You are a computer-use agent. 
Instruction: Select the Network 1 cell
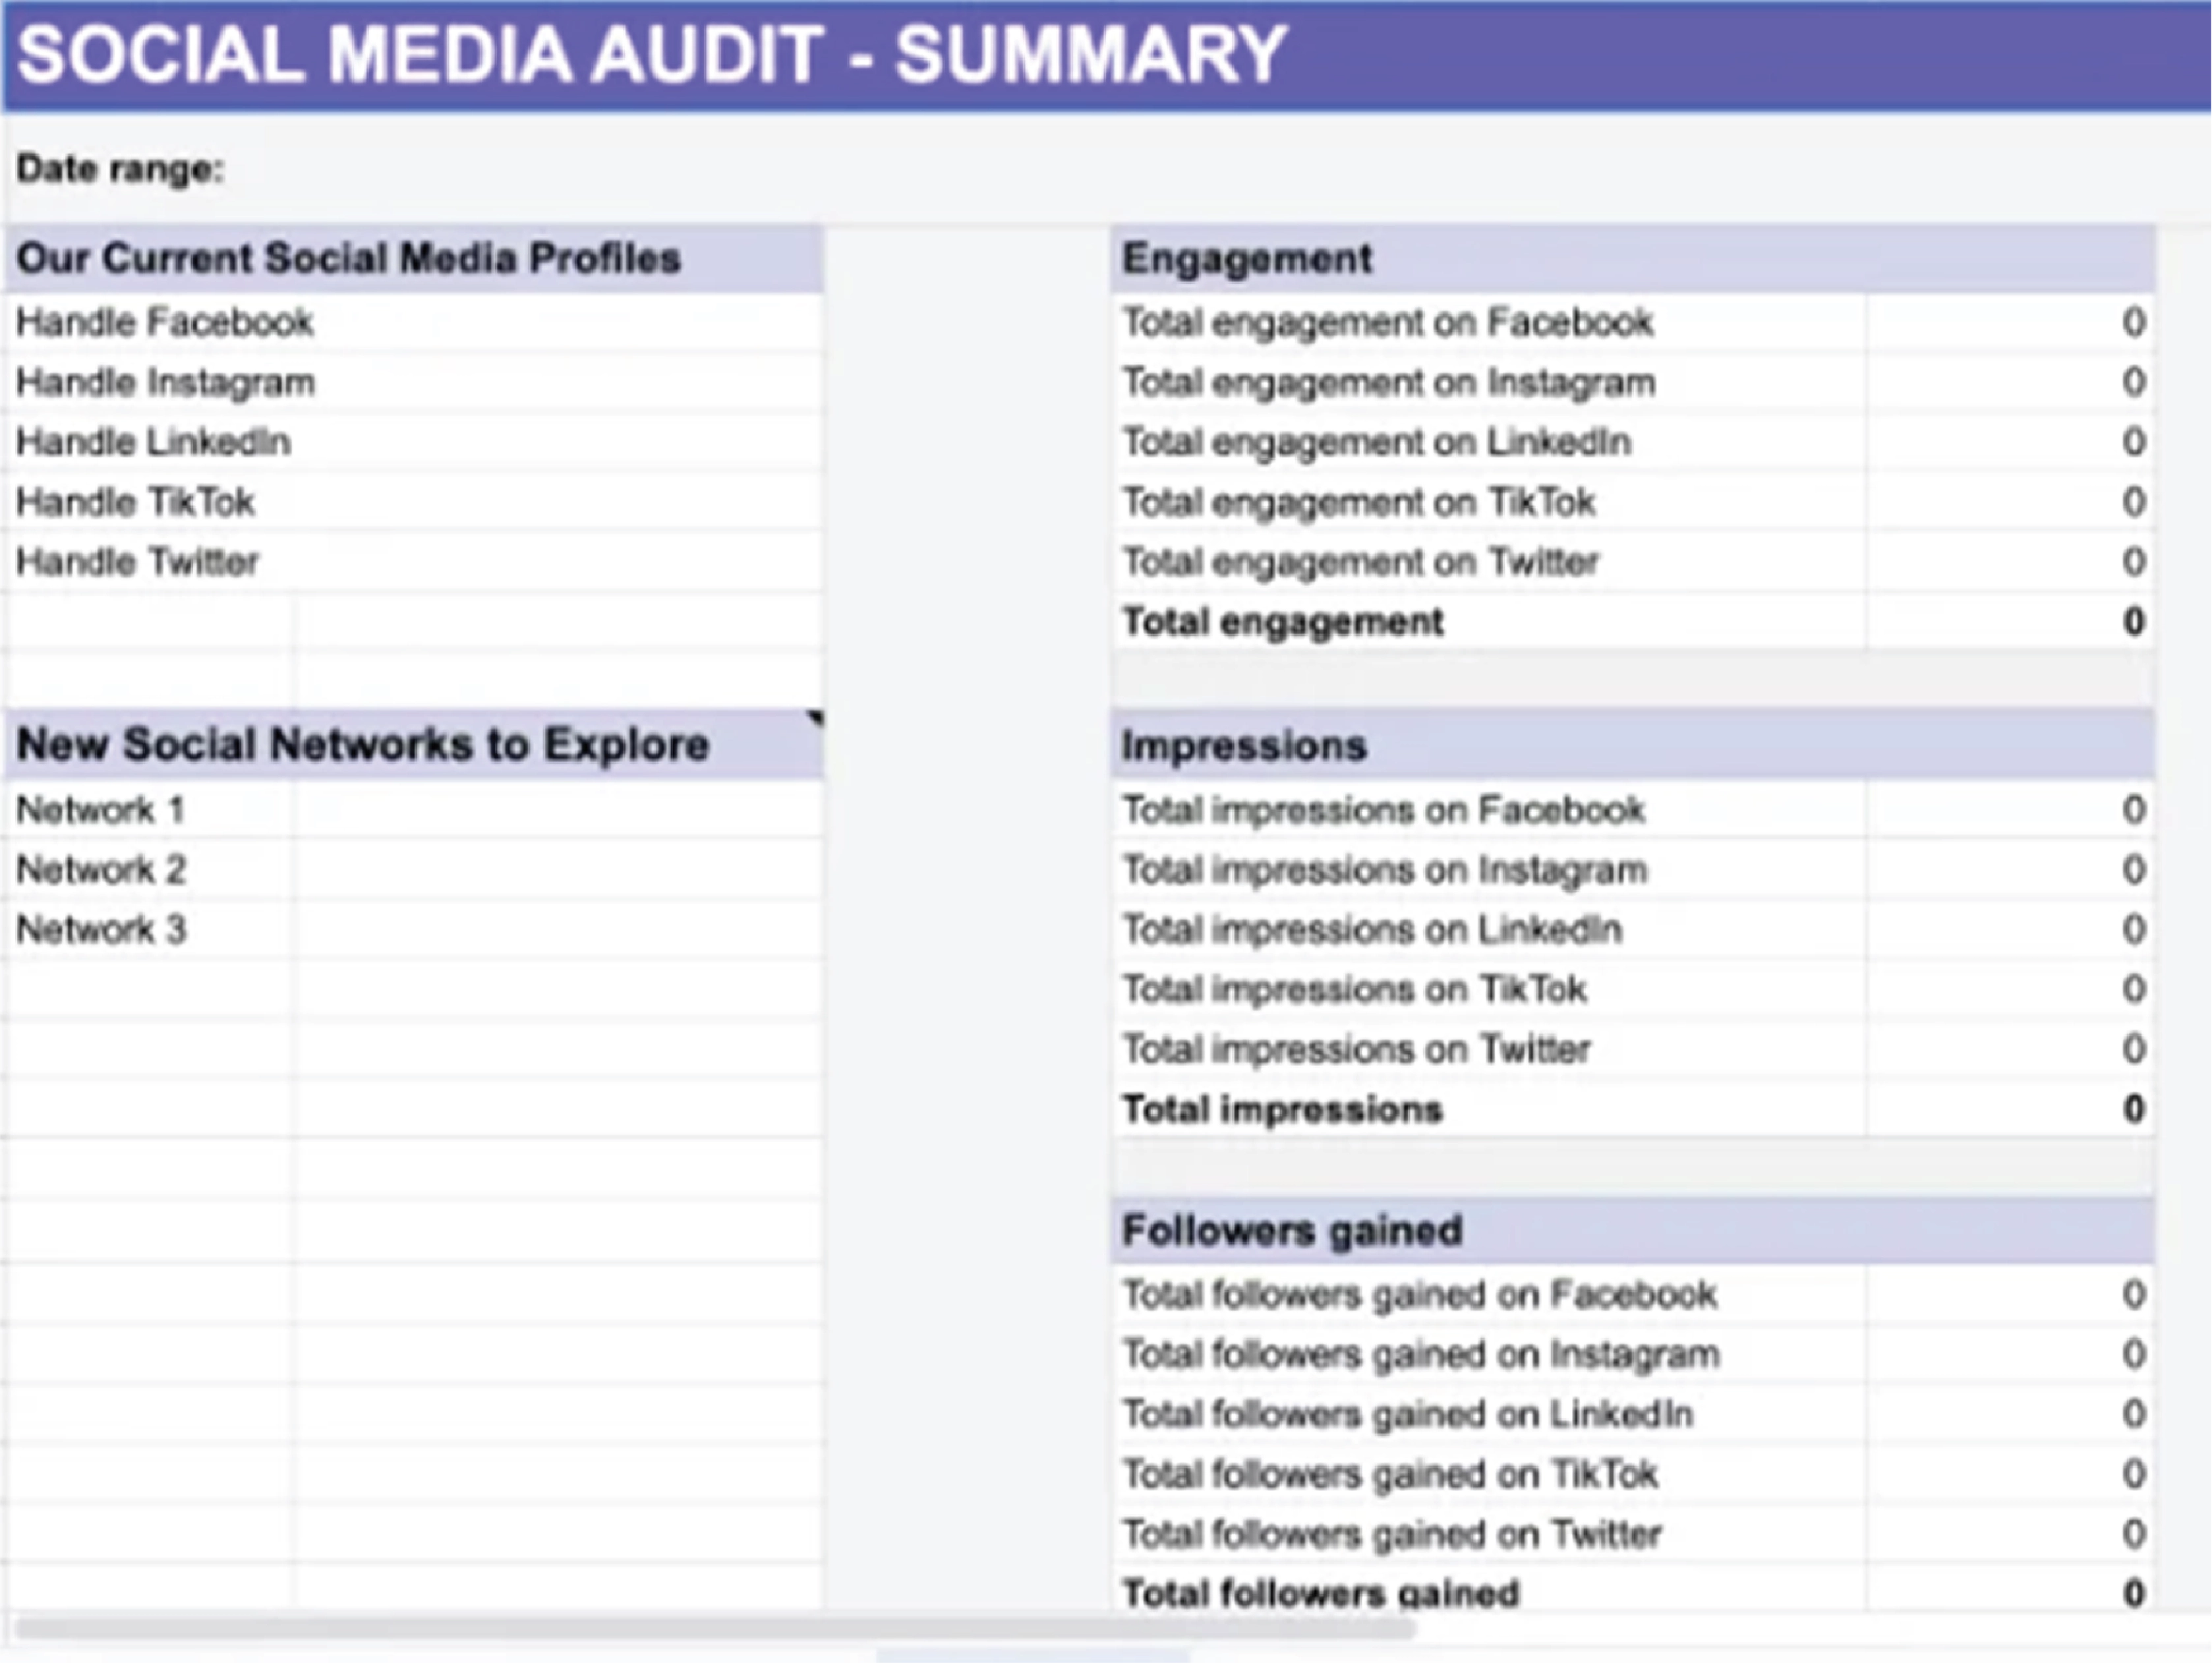pyautogui.click(x=100, y=809)
